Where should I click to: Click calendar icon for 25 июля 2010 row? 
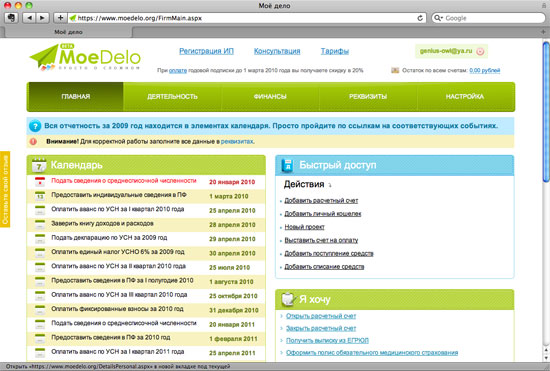(40, 267)
